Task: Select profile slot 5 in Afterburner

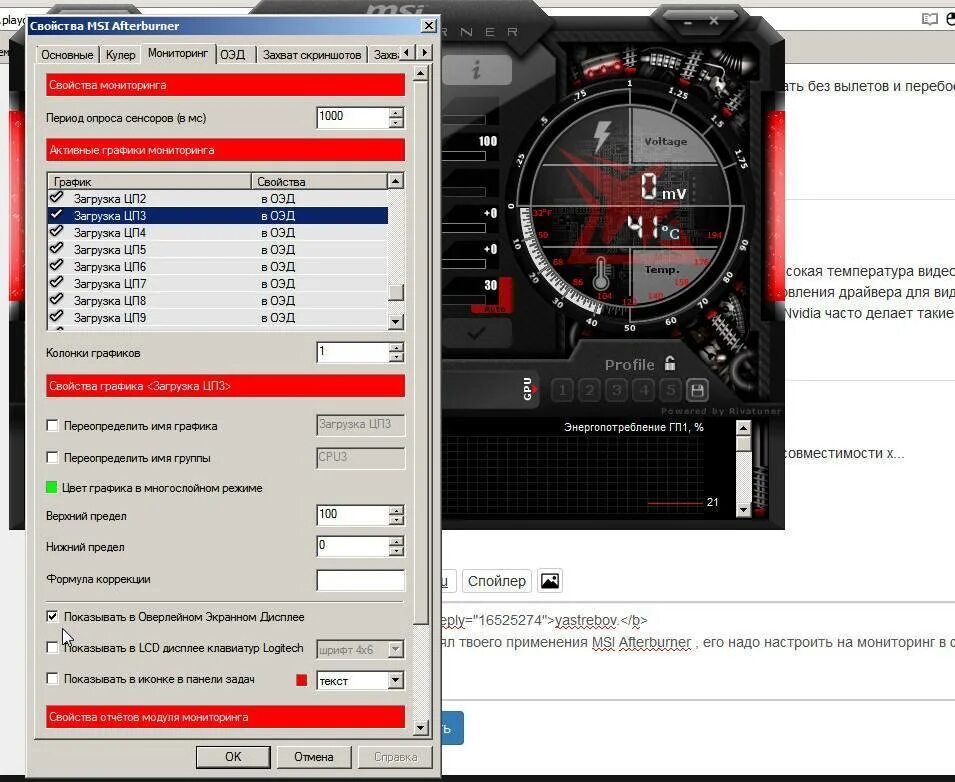Action: tap(671, 390)
